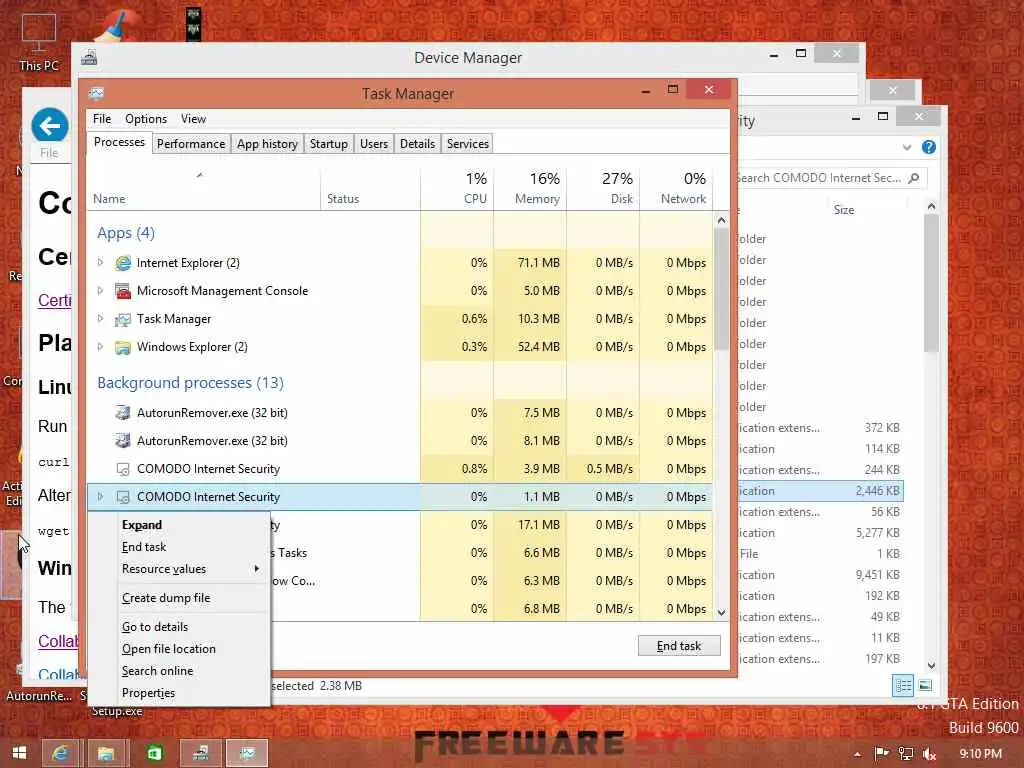Click second AutorunRemover.exe icon using 8.1 MB

[123, 441]
